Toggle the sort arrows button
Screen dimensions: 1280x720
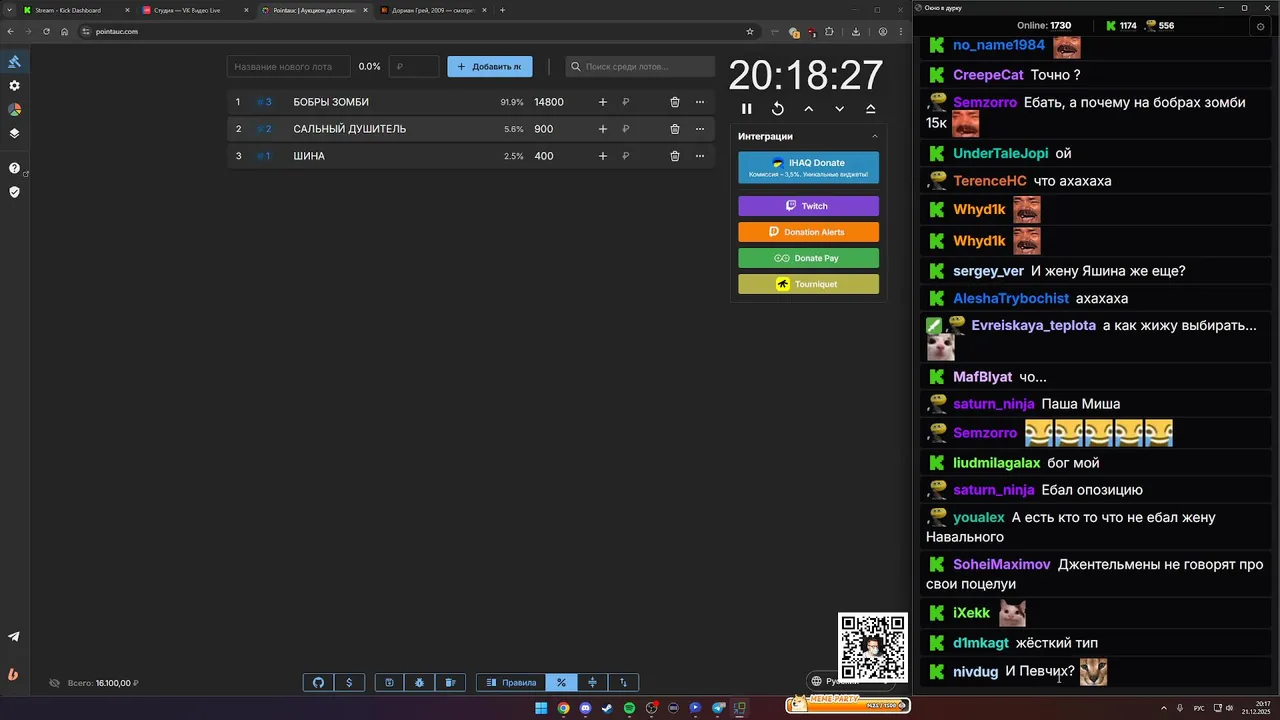pos(623,683)
